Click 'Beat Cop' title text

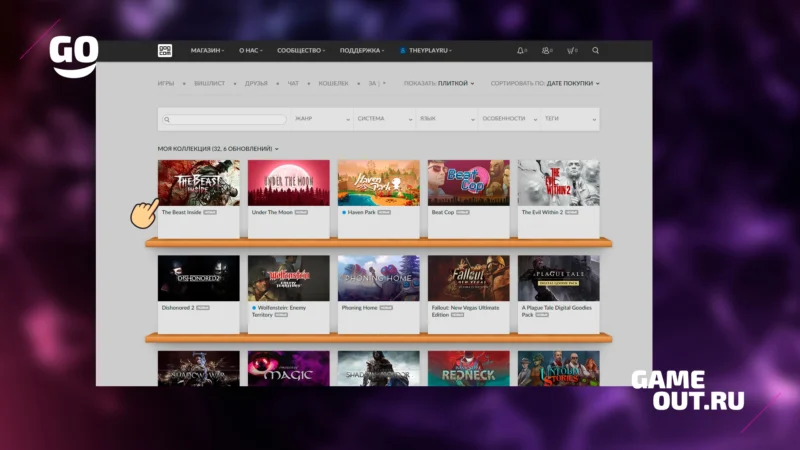pos(443,212)
